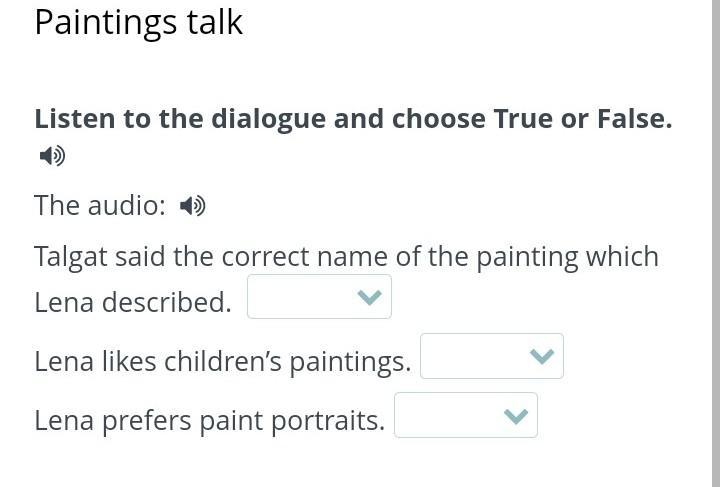Click 'Listen to the dialogue' instruction text
This screenshot has width=720, height=487.
200,119
